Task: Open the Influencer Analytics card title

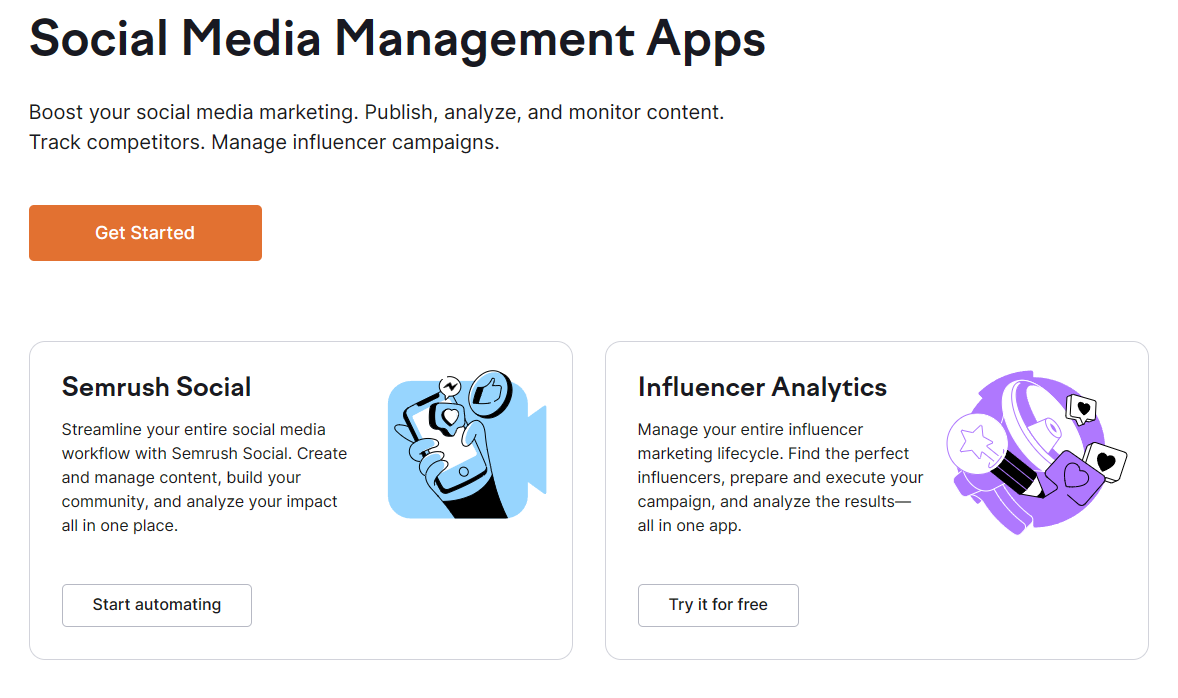Action: coord(762,387)
